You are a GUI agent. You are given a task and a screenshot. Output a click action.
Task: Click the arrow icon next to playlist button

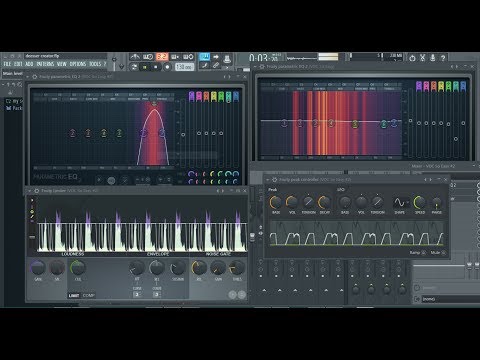[216, 57]
